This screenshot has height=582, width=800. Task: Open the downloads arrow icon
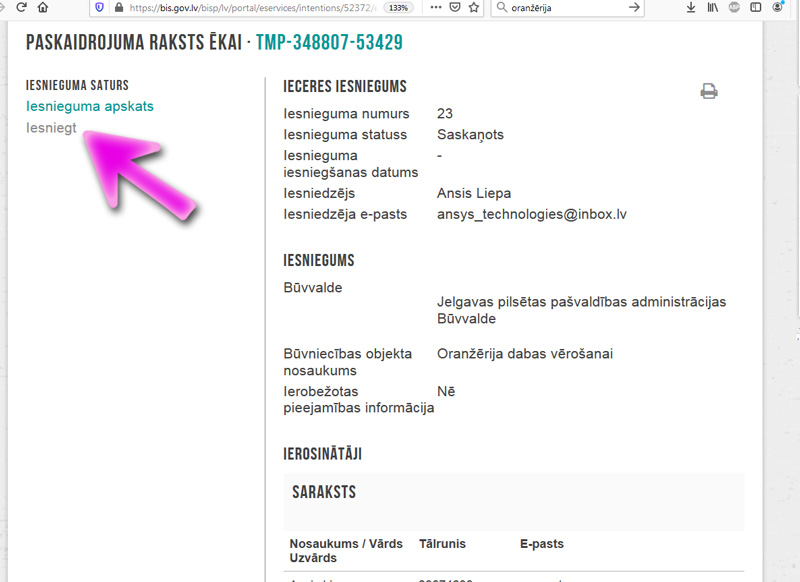(x=691, y=7)
